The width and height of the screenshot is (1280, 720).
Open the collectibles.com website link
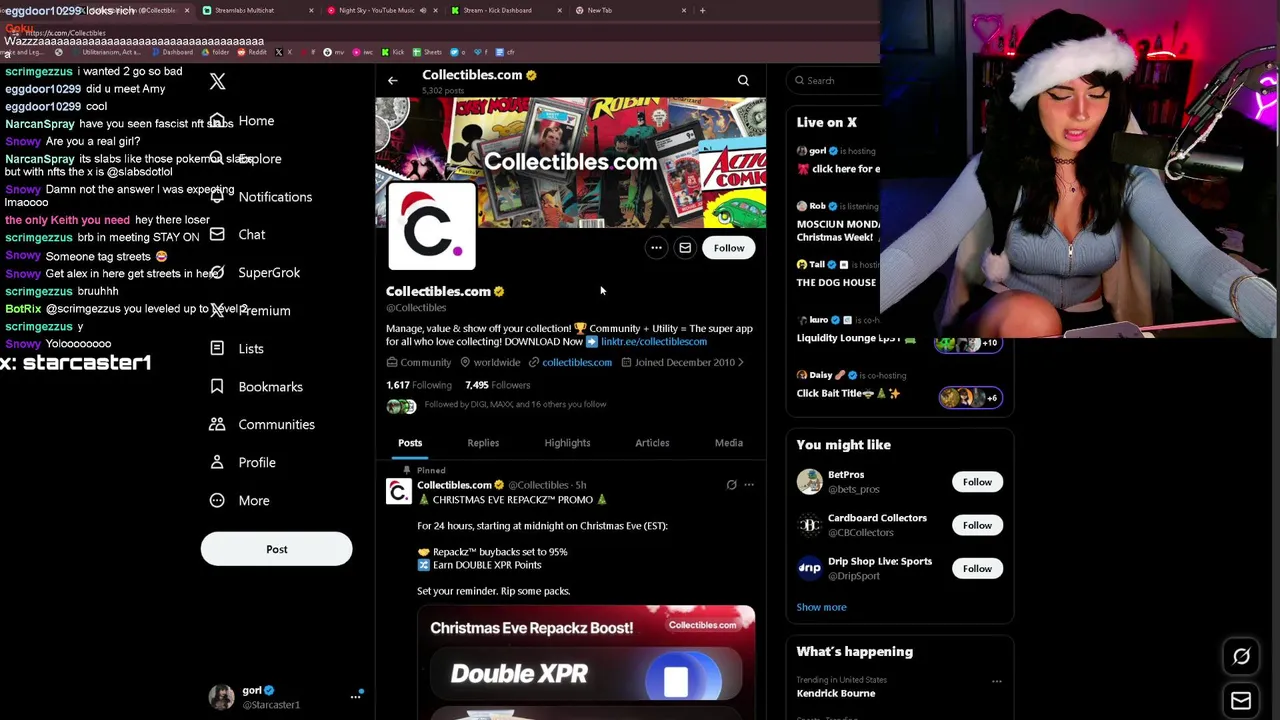click(x=577, y=363)
